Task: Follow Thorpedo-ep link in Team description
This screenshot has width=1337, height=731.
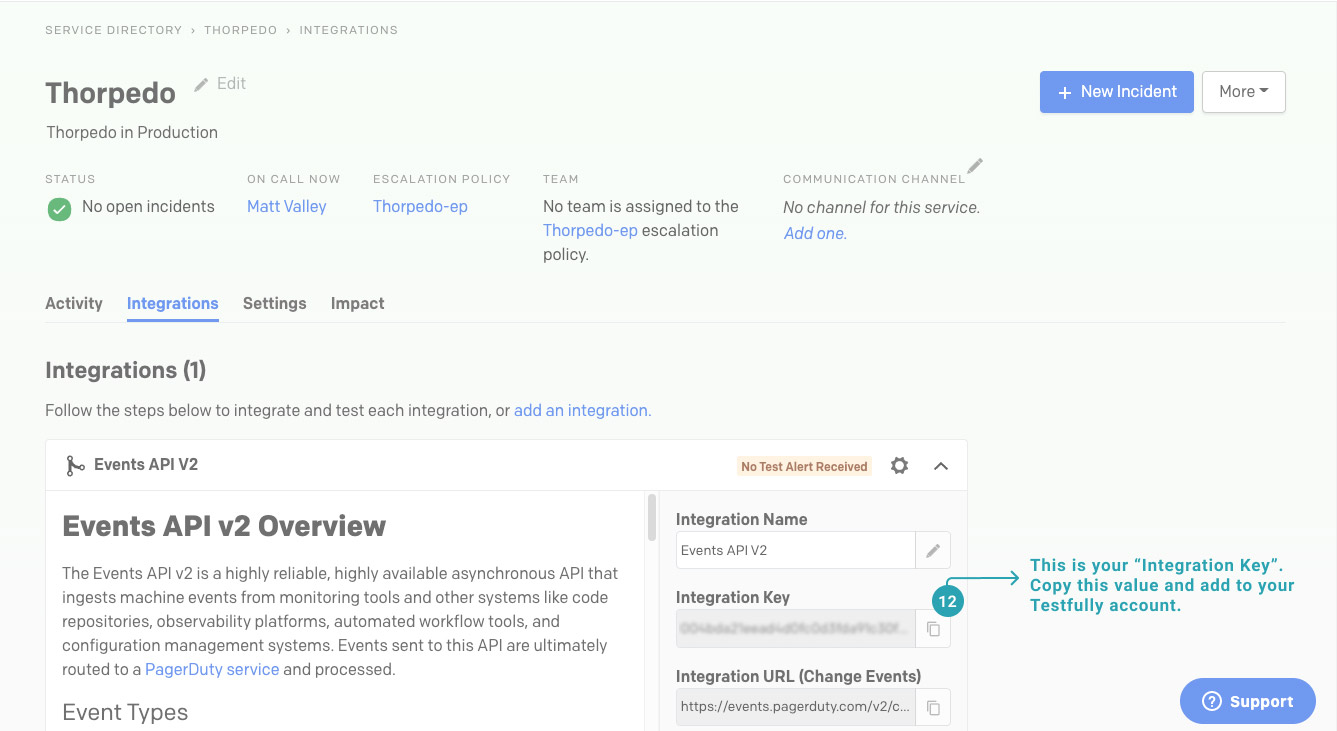Action: (590, 230)
